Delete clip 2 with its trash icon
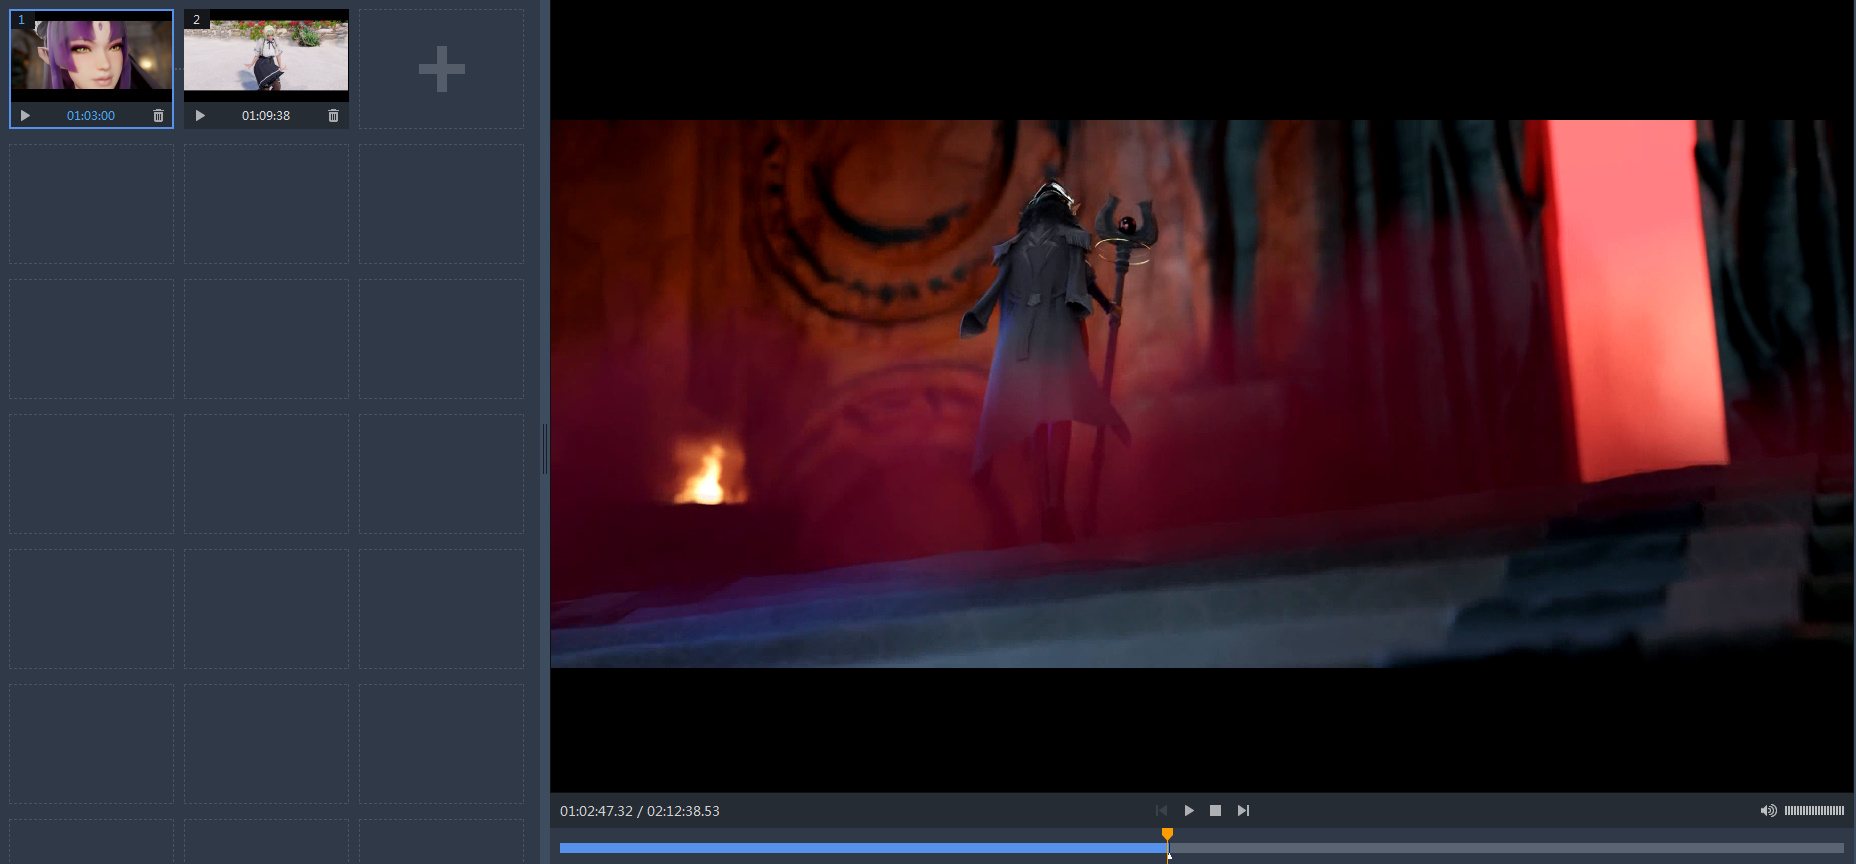 (333, 116)
